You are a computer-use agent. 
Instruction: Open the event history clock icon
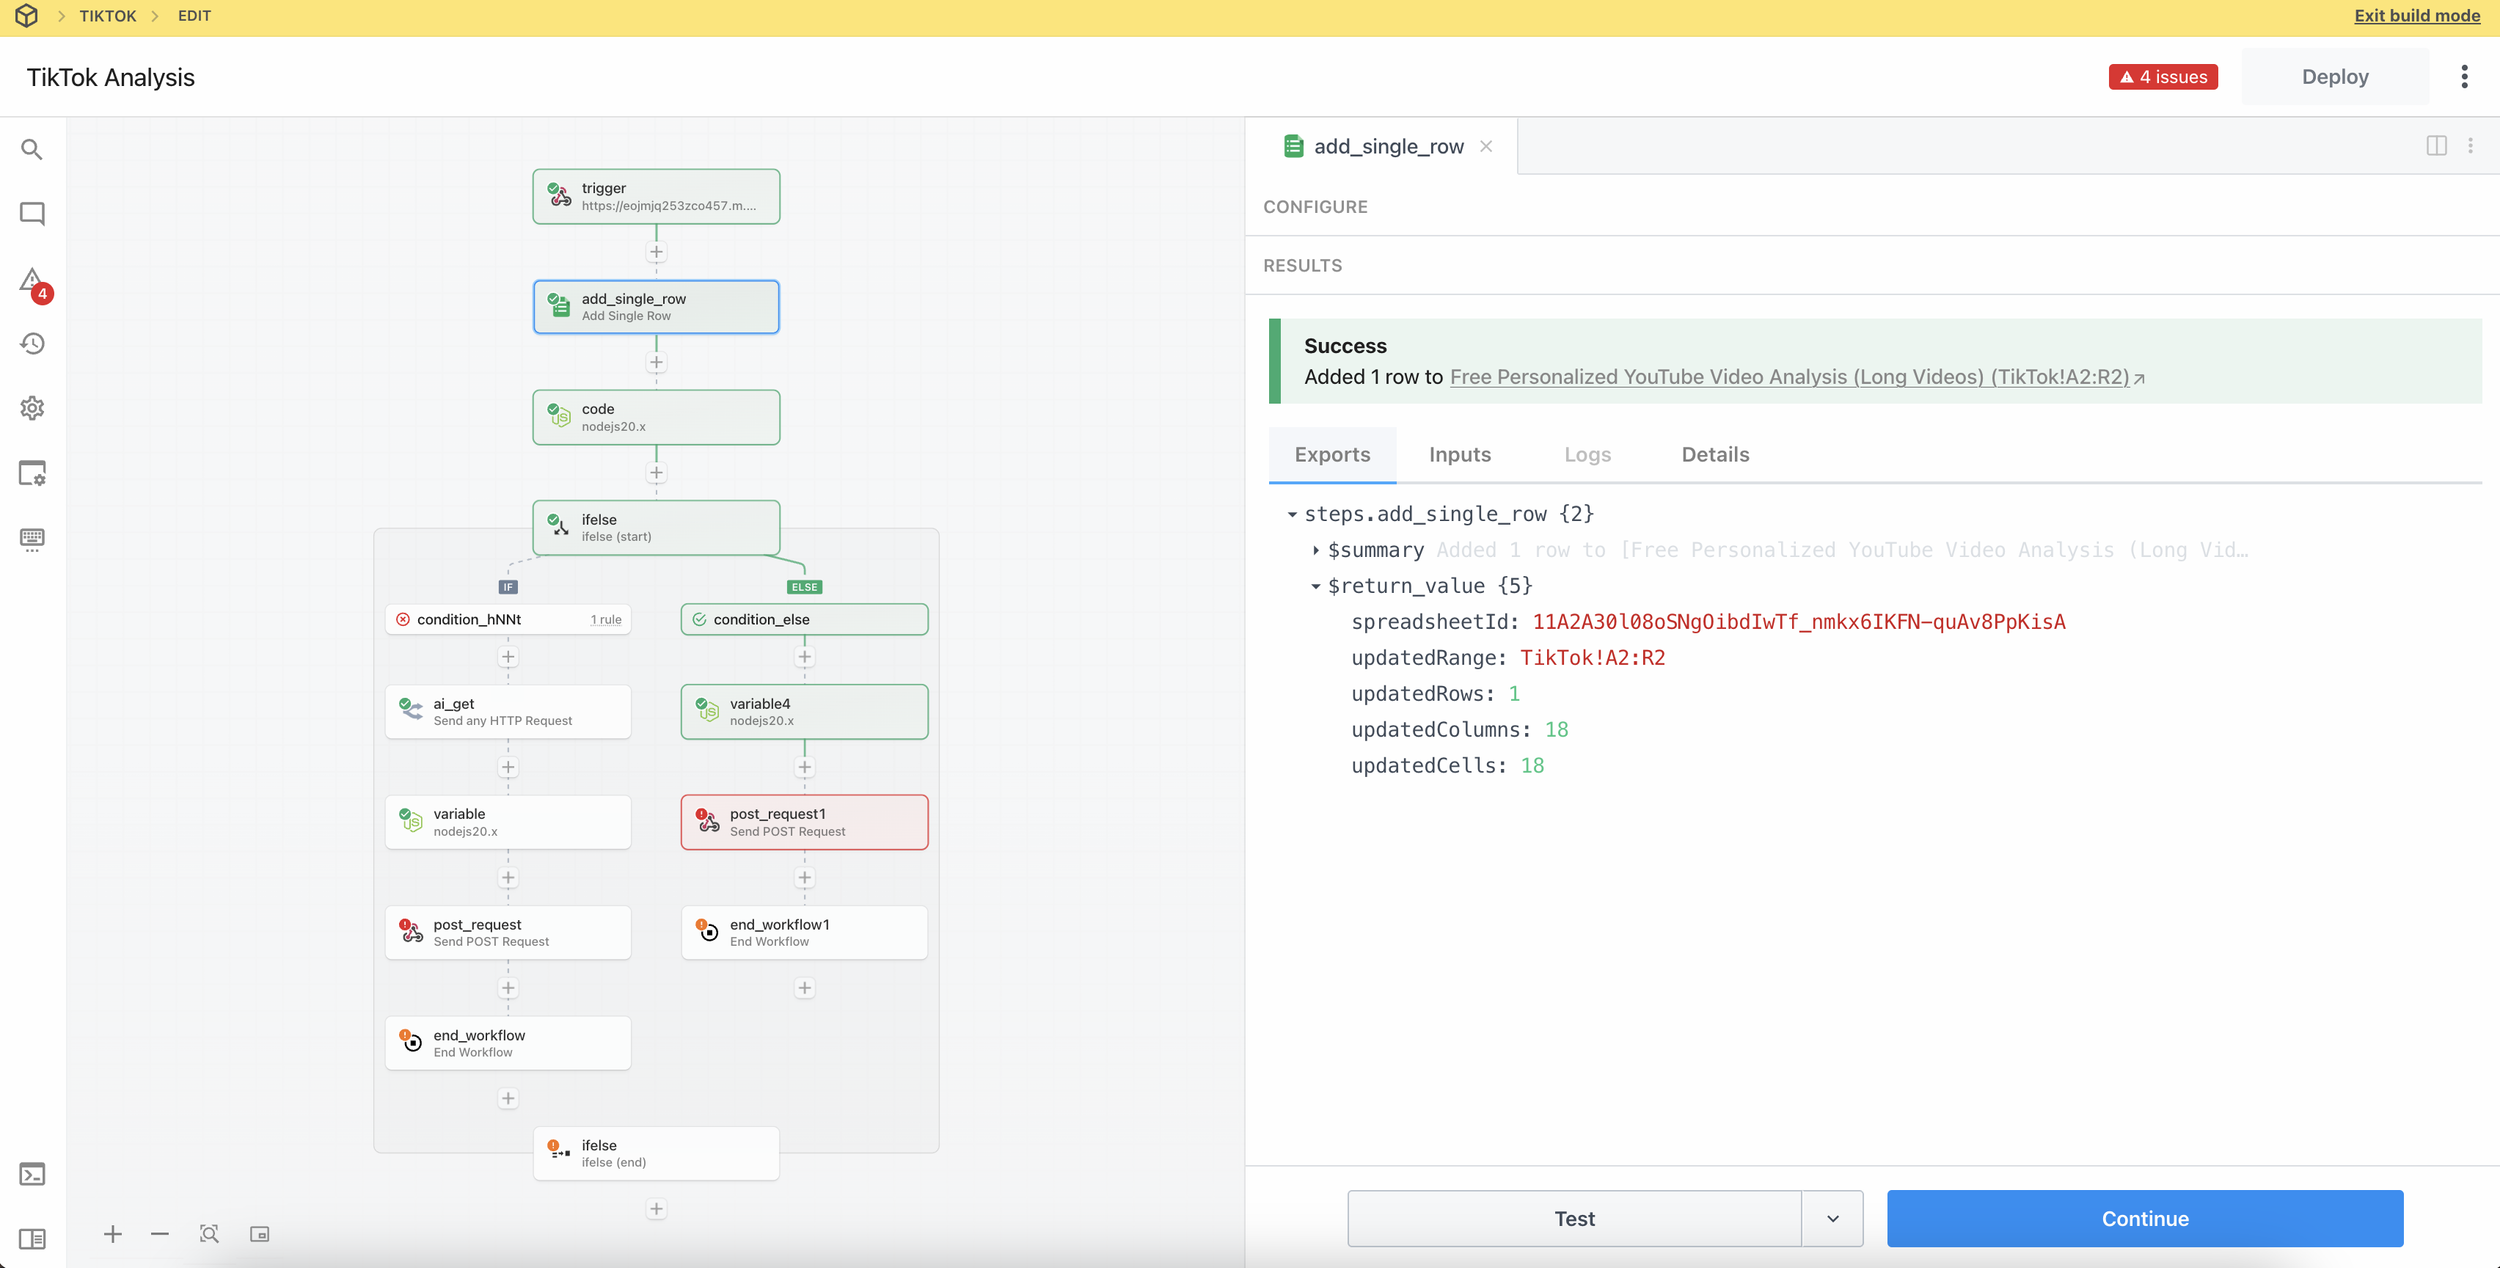click(x=32, y=344)
